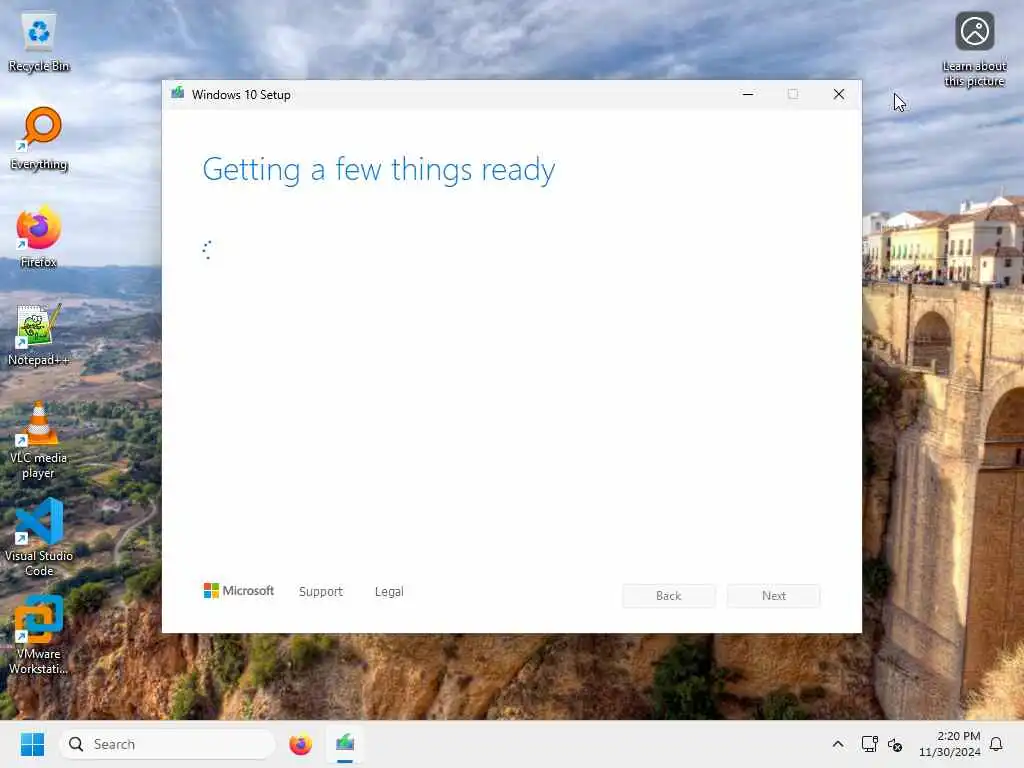
Task: Open the Legal link in setup
Action: 389,592
